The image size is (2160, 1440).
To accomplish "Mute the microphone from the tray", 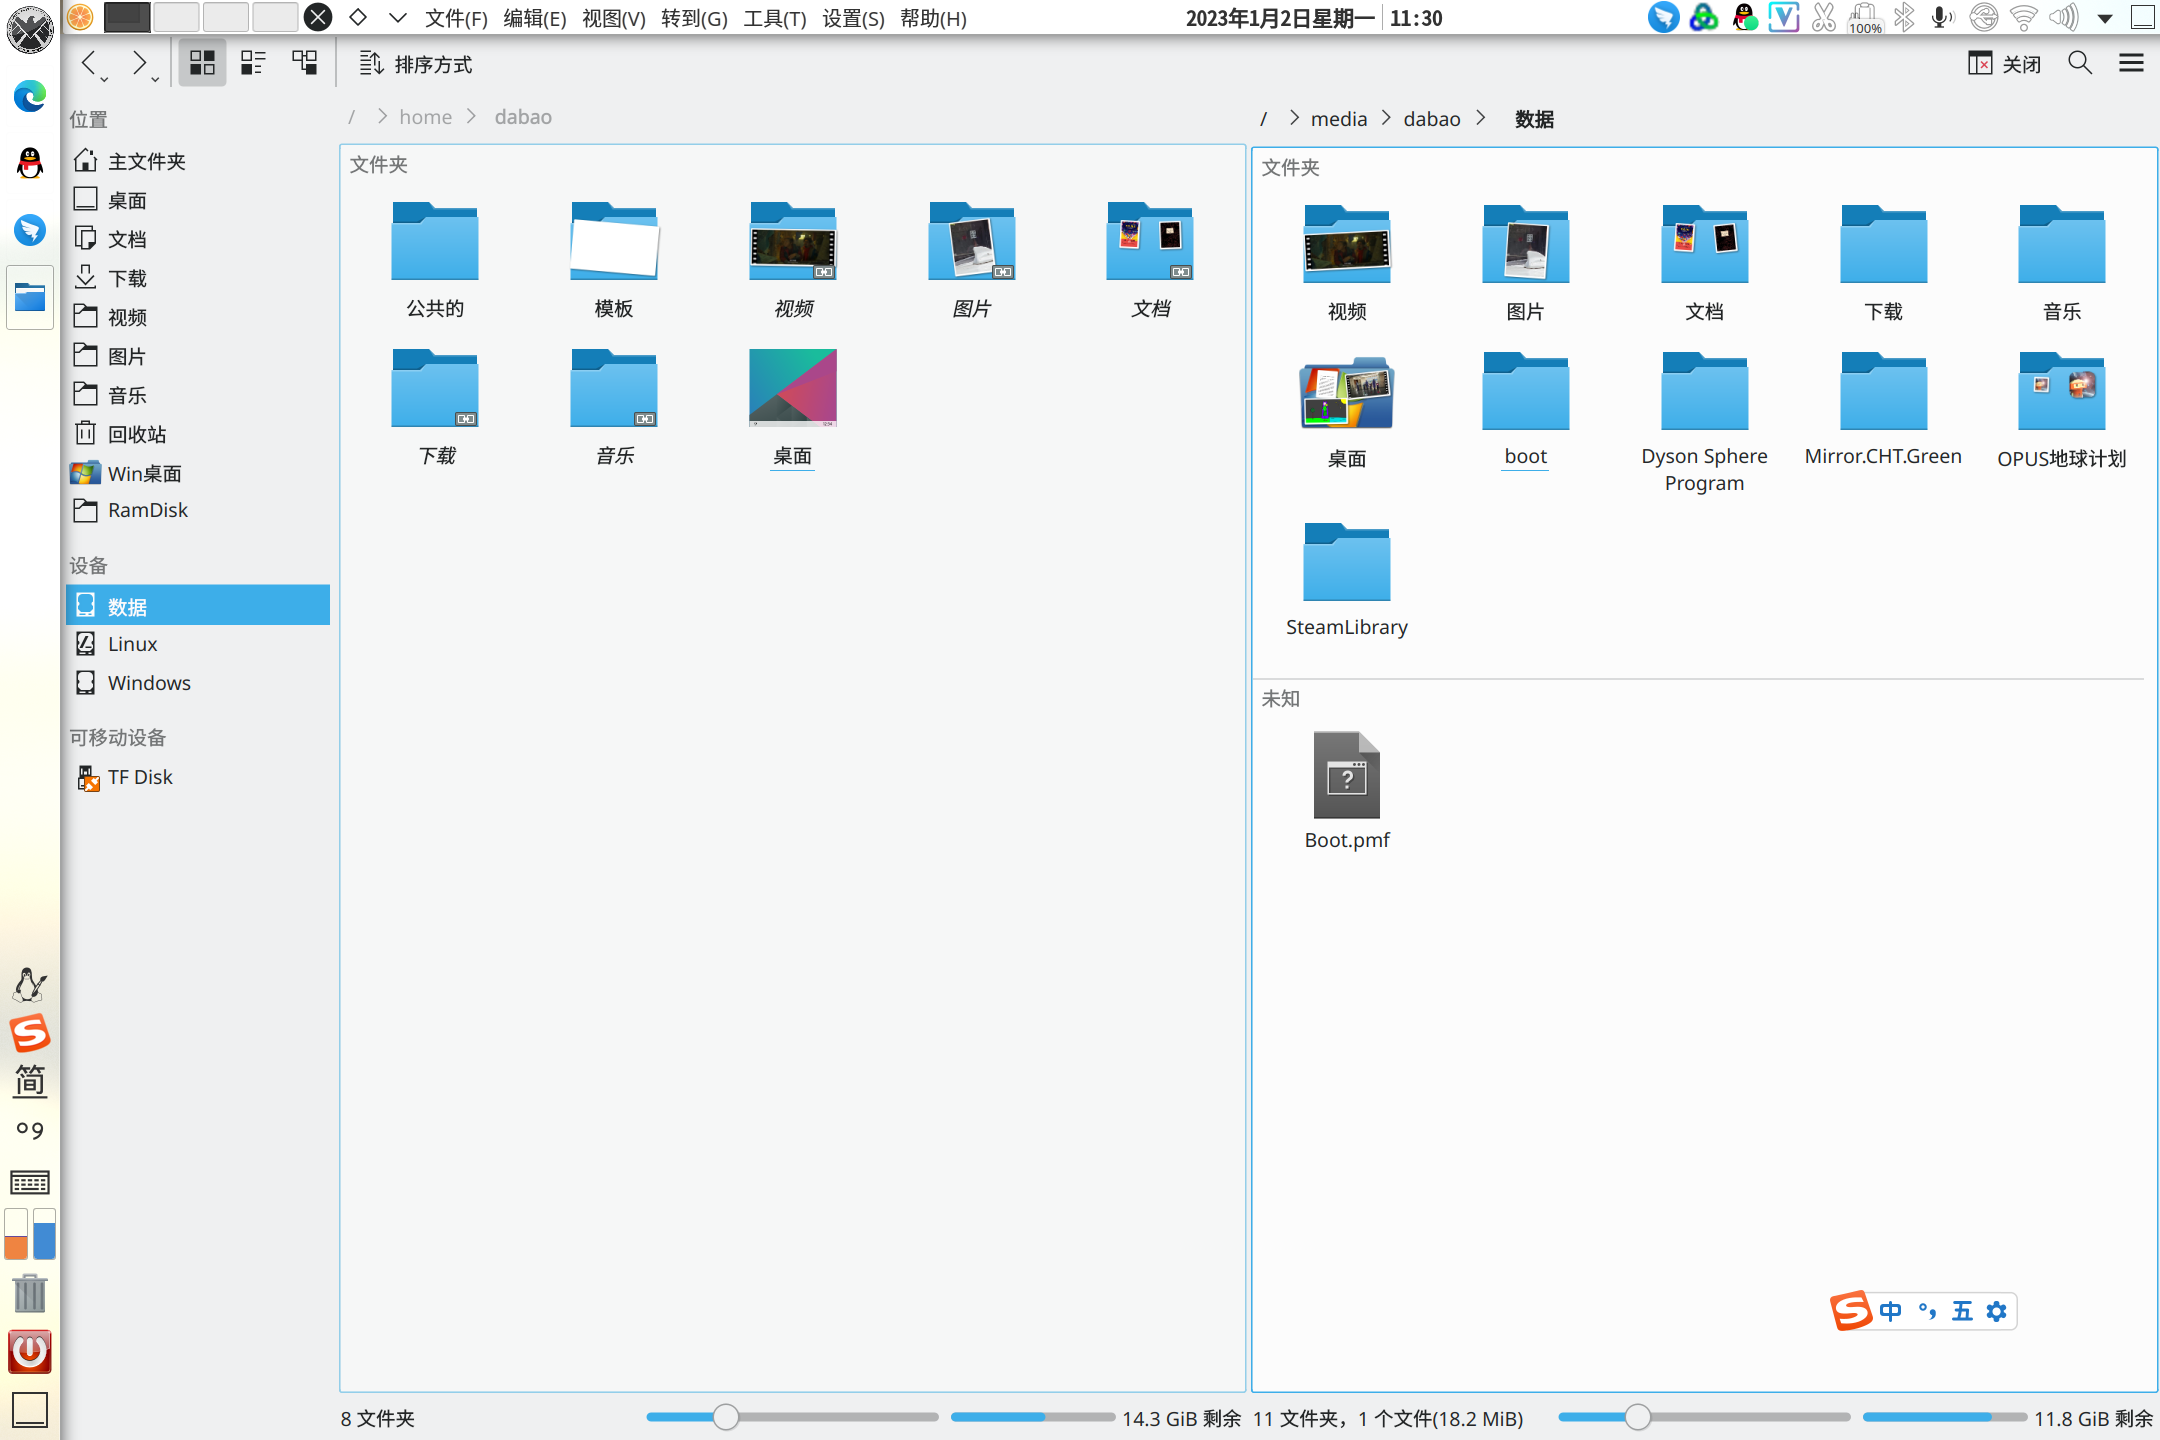I will (x=1942, y=17).
